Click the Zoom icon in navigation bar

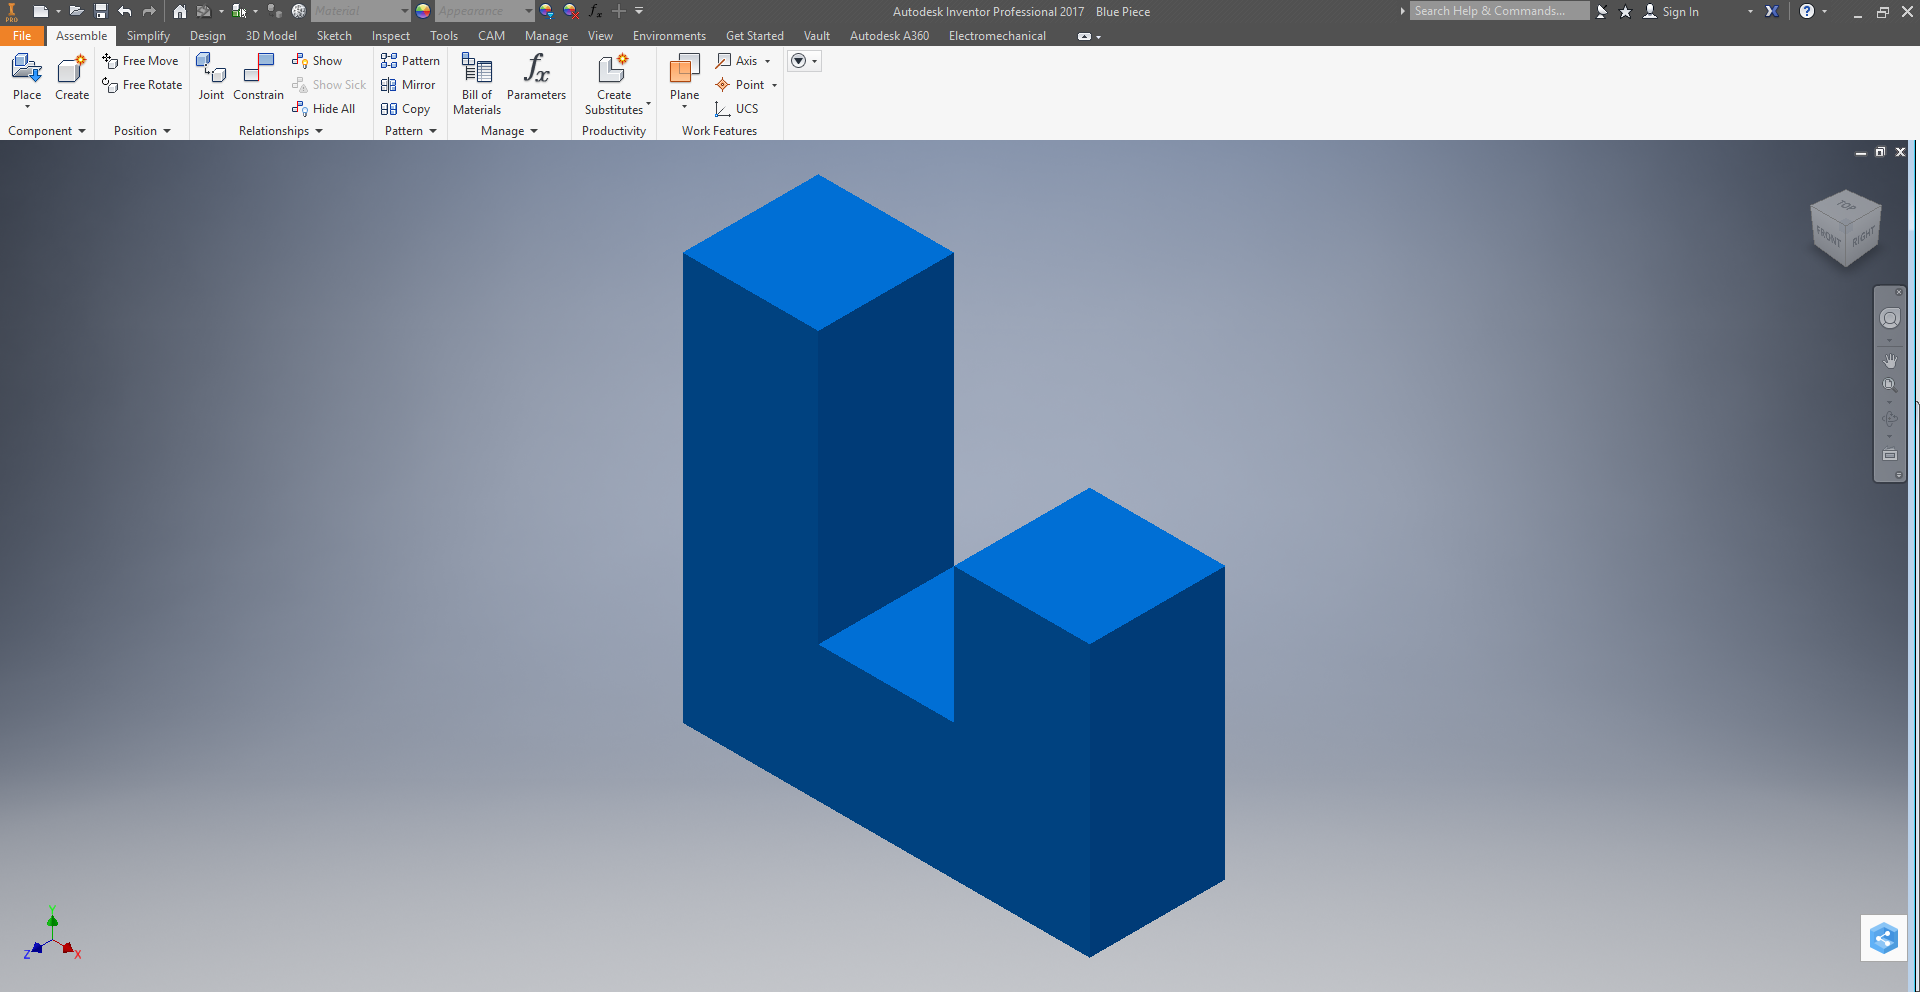point(1889,385)
